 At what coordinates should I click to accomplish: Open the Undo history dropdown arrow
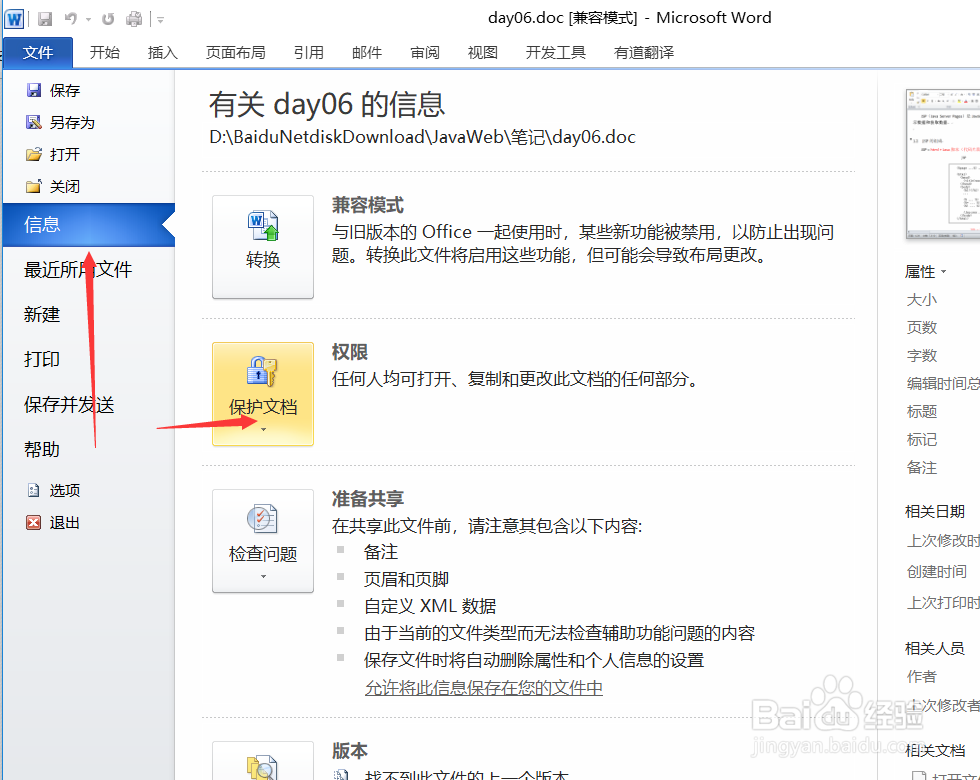88,19
